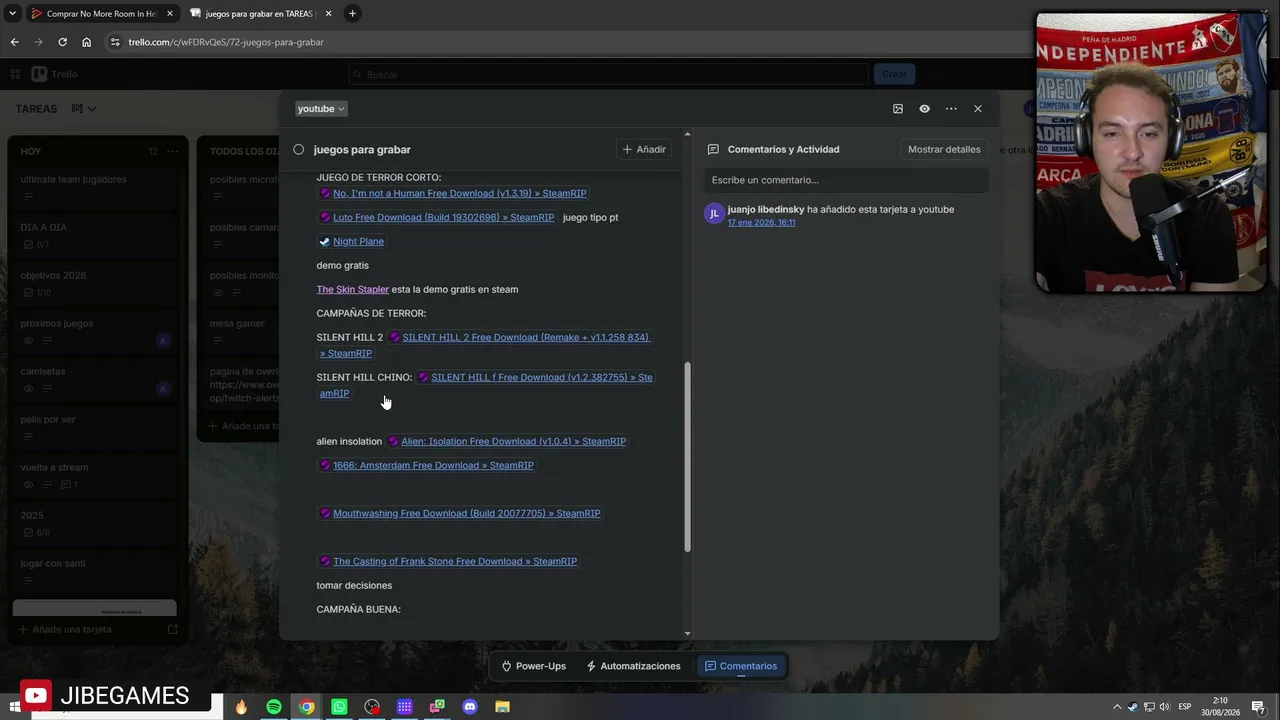Screen dimensions: 1280x720
Task: Open Google Chrome from the taskbar
Action: click(x=307, y=707)
